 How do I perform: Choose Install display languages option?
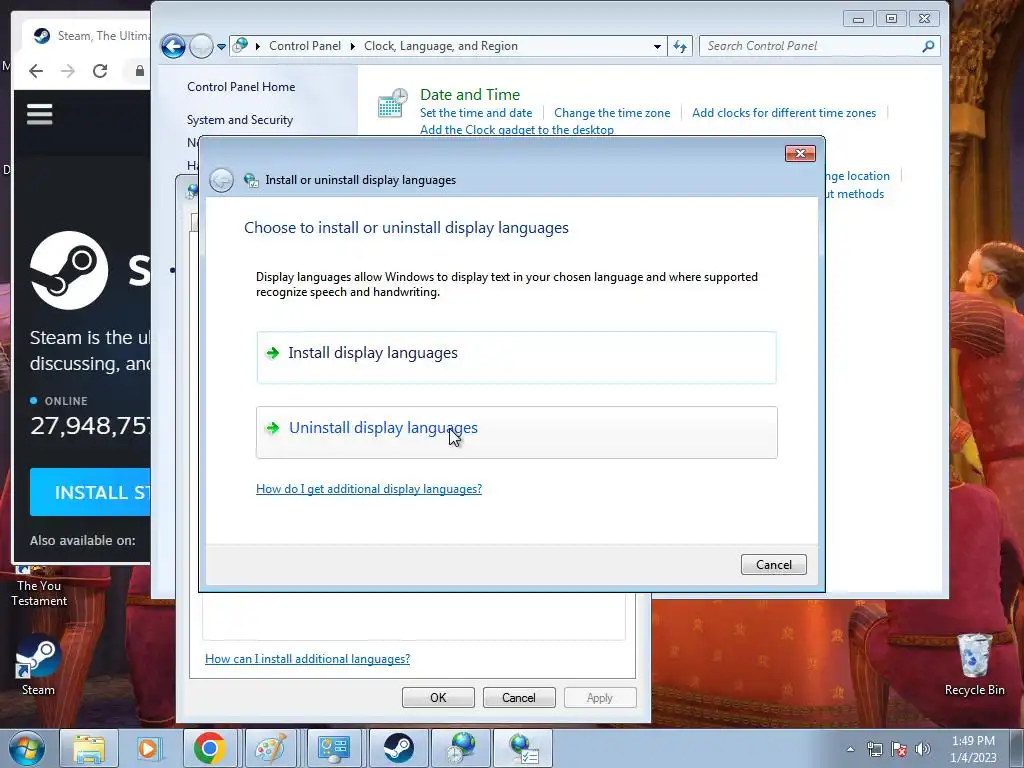tap(517, 357)
